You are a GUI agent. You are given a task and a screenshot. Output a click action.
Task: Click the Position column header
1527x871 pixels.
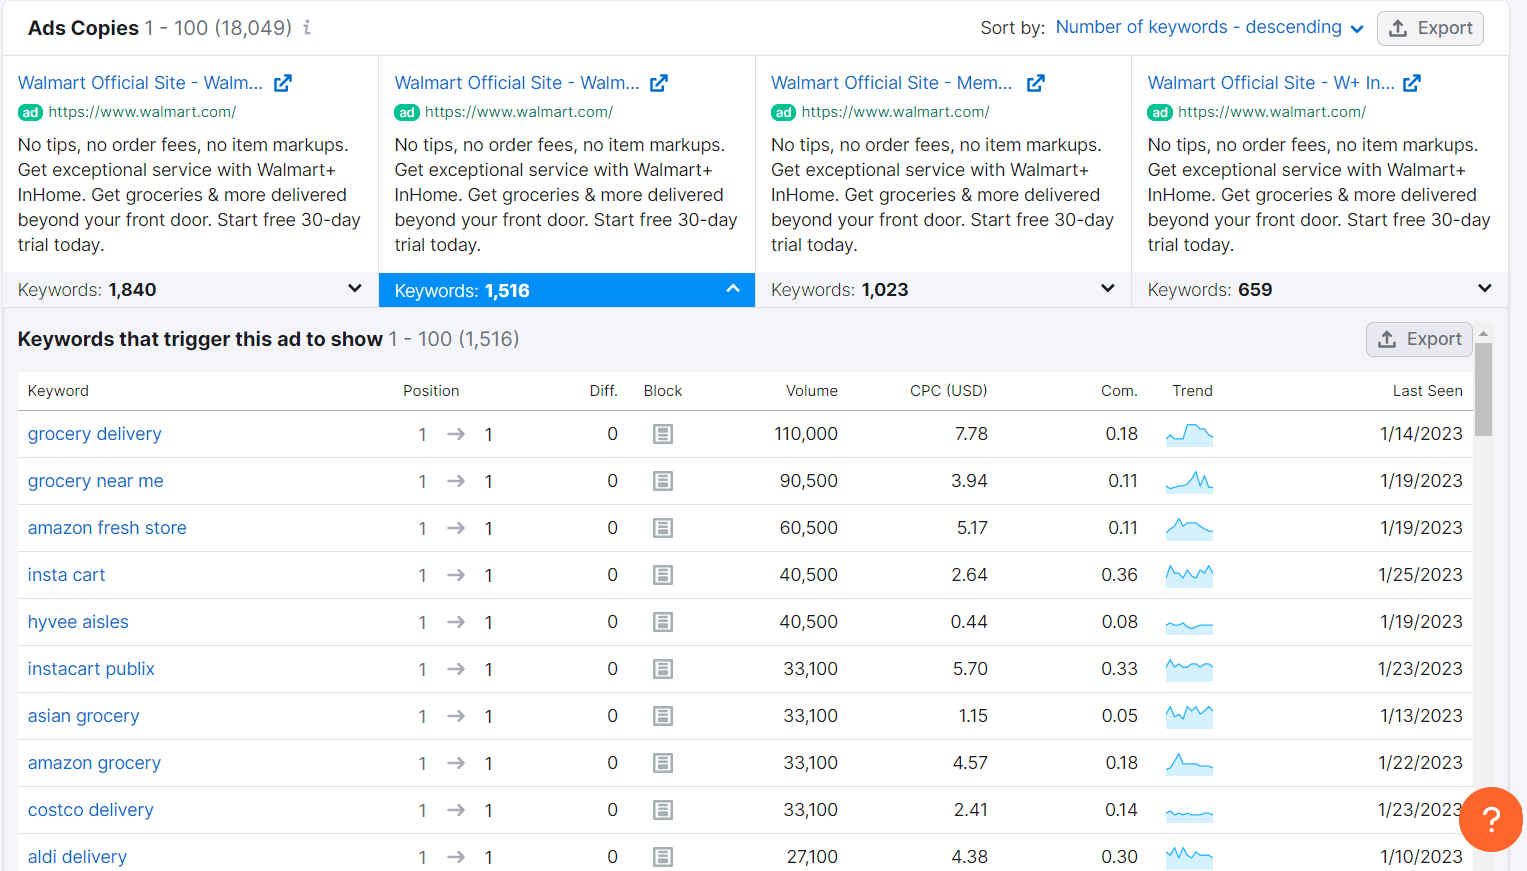(431, 391)
